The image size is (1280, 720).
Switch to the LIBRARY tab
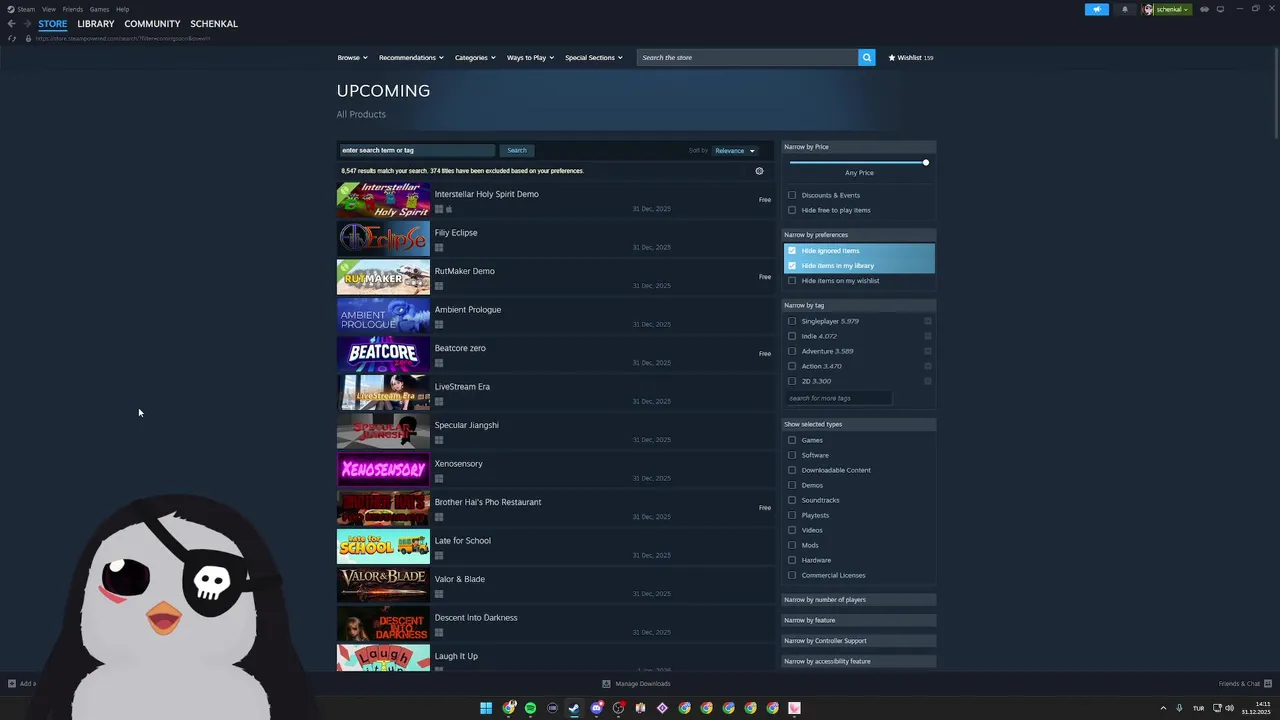[x=96, y=24]
